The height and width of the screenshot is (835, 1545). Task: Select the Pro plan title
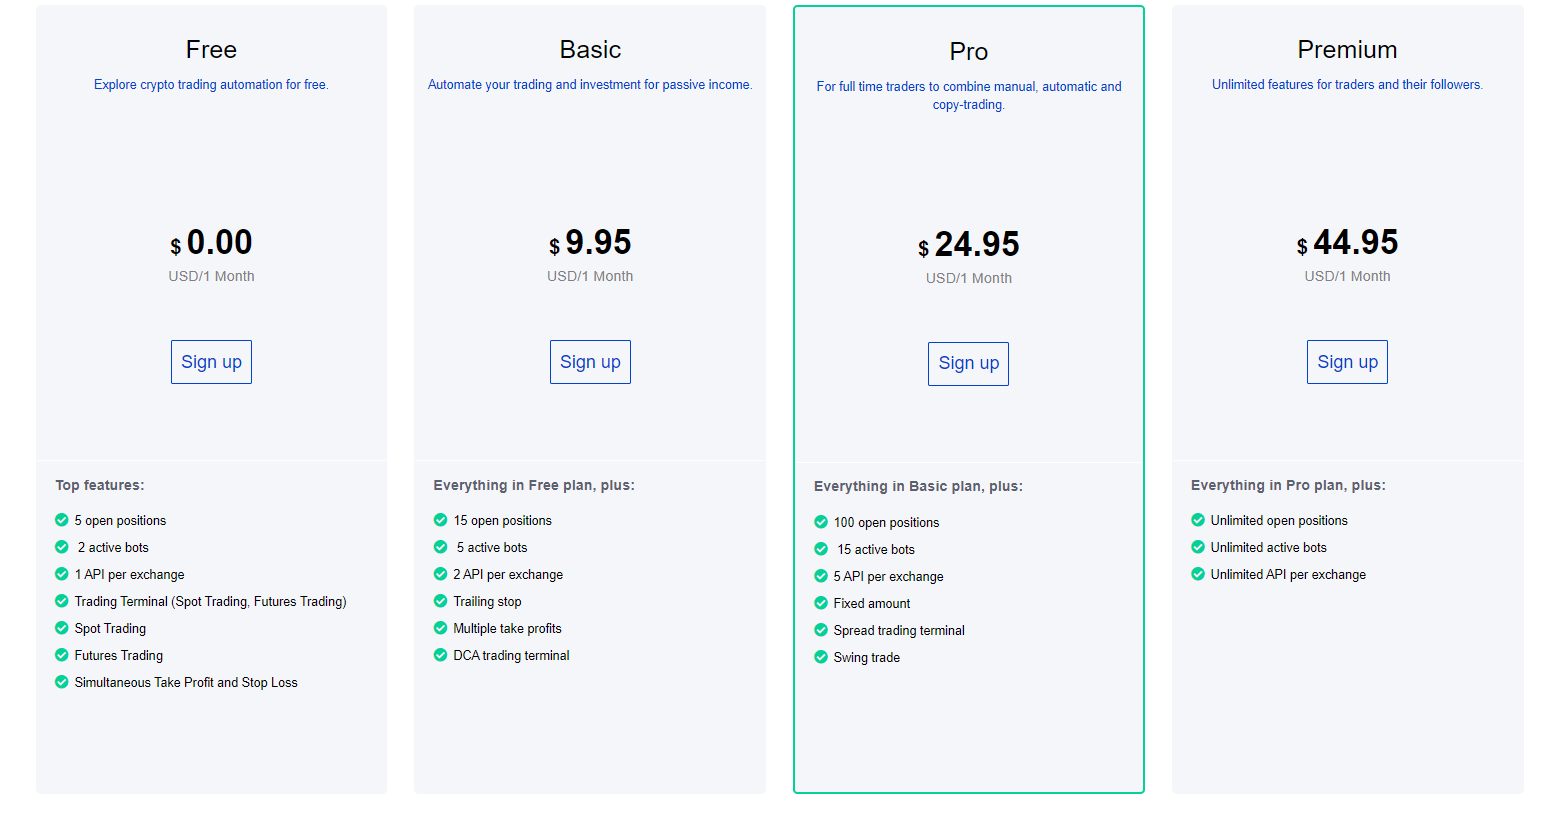(968, 52)
